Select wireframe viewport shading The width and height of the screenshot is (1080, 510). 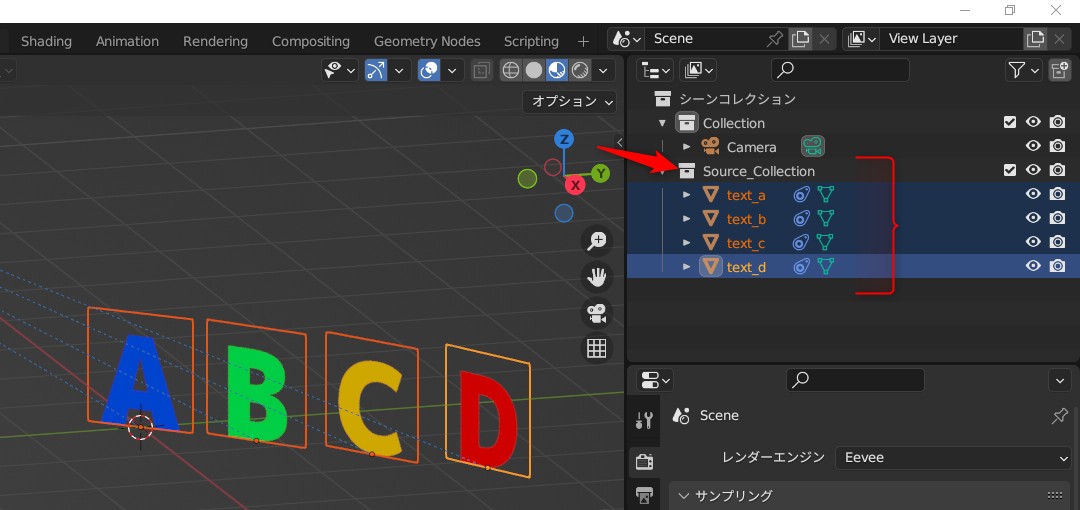coord(510,70)
